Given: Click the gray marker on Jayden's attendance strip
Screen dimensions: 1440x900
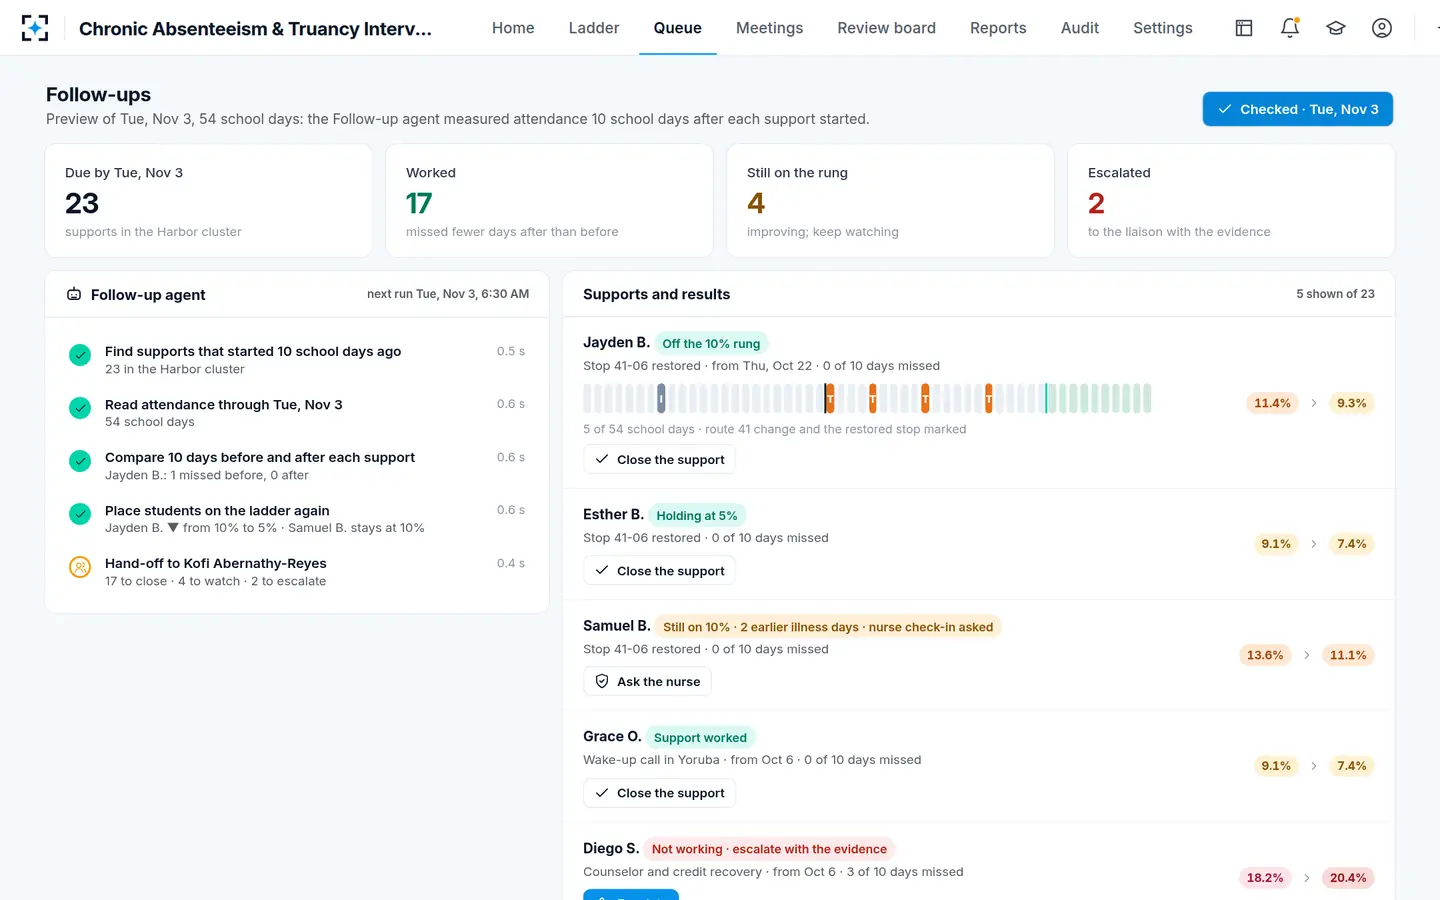Looking at the screenshot, I should [661, 399].
